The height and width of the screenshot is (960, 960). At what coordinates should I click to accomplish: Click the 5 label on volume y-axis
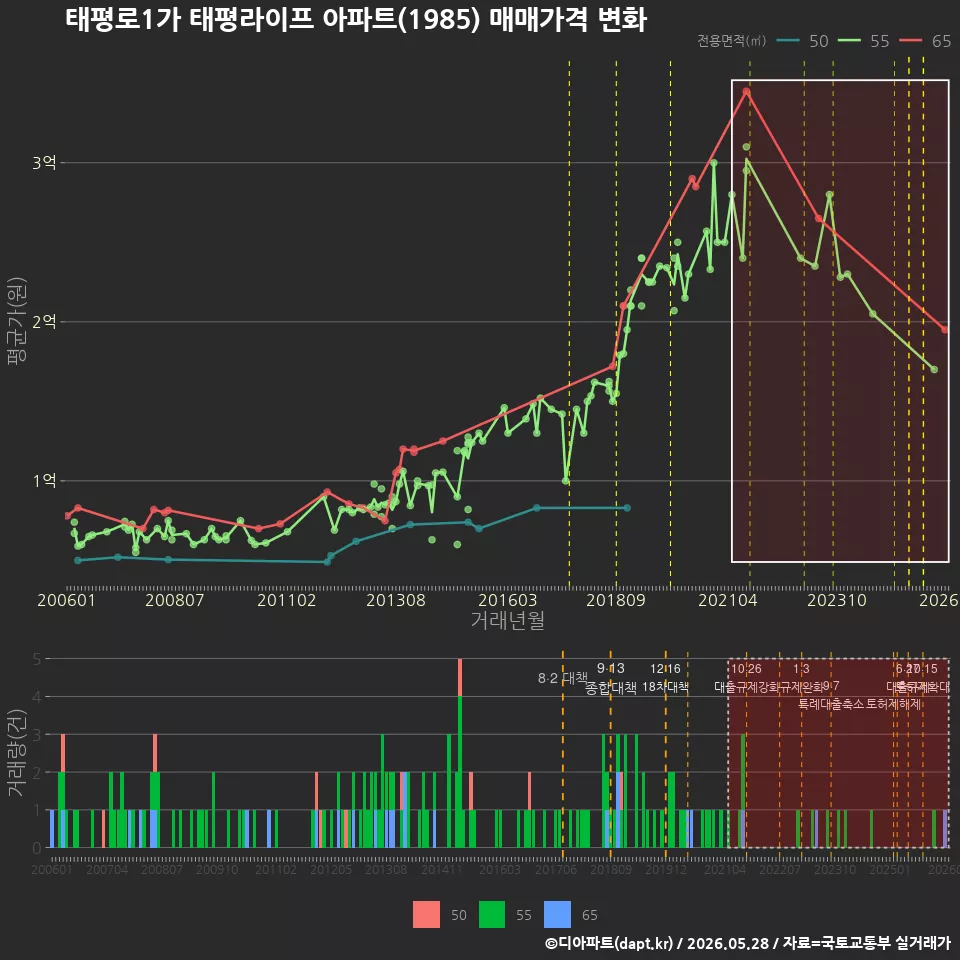pos(37,659)
